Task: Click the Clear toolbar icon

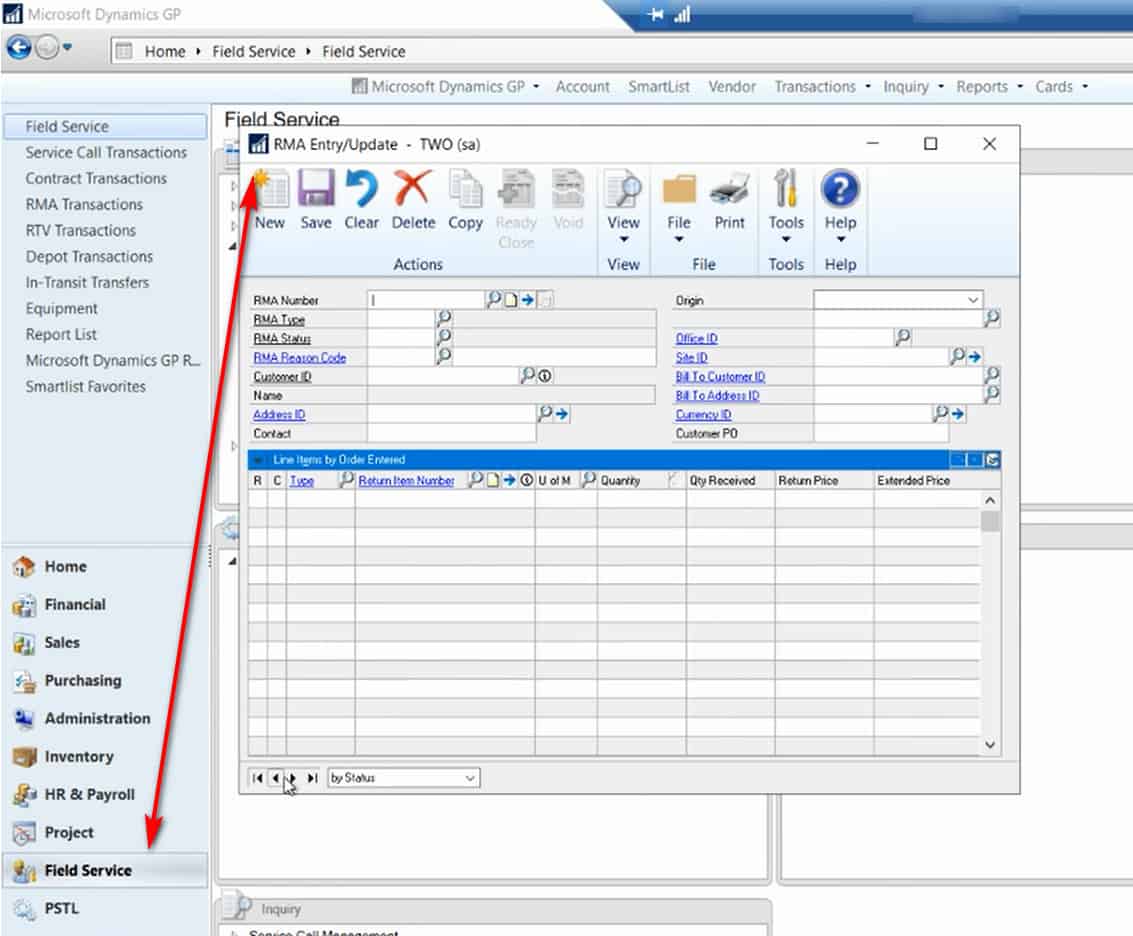Action: [361, 189]
